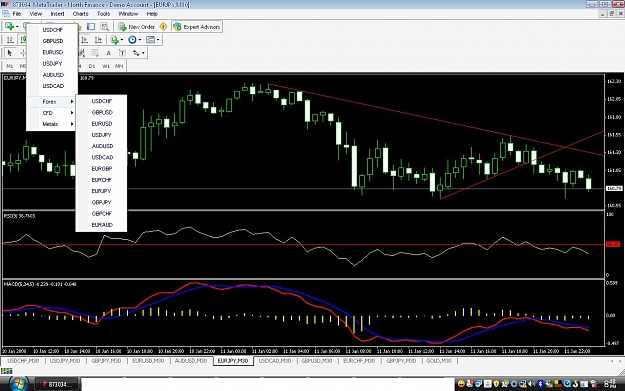Select the D1 timeframe button

[92, 66]
